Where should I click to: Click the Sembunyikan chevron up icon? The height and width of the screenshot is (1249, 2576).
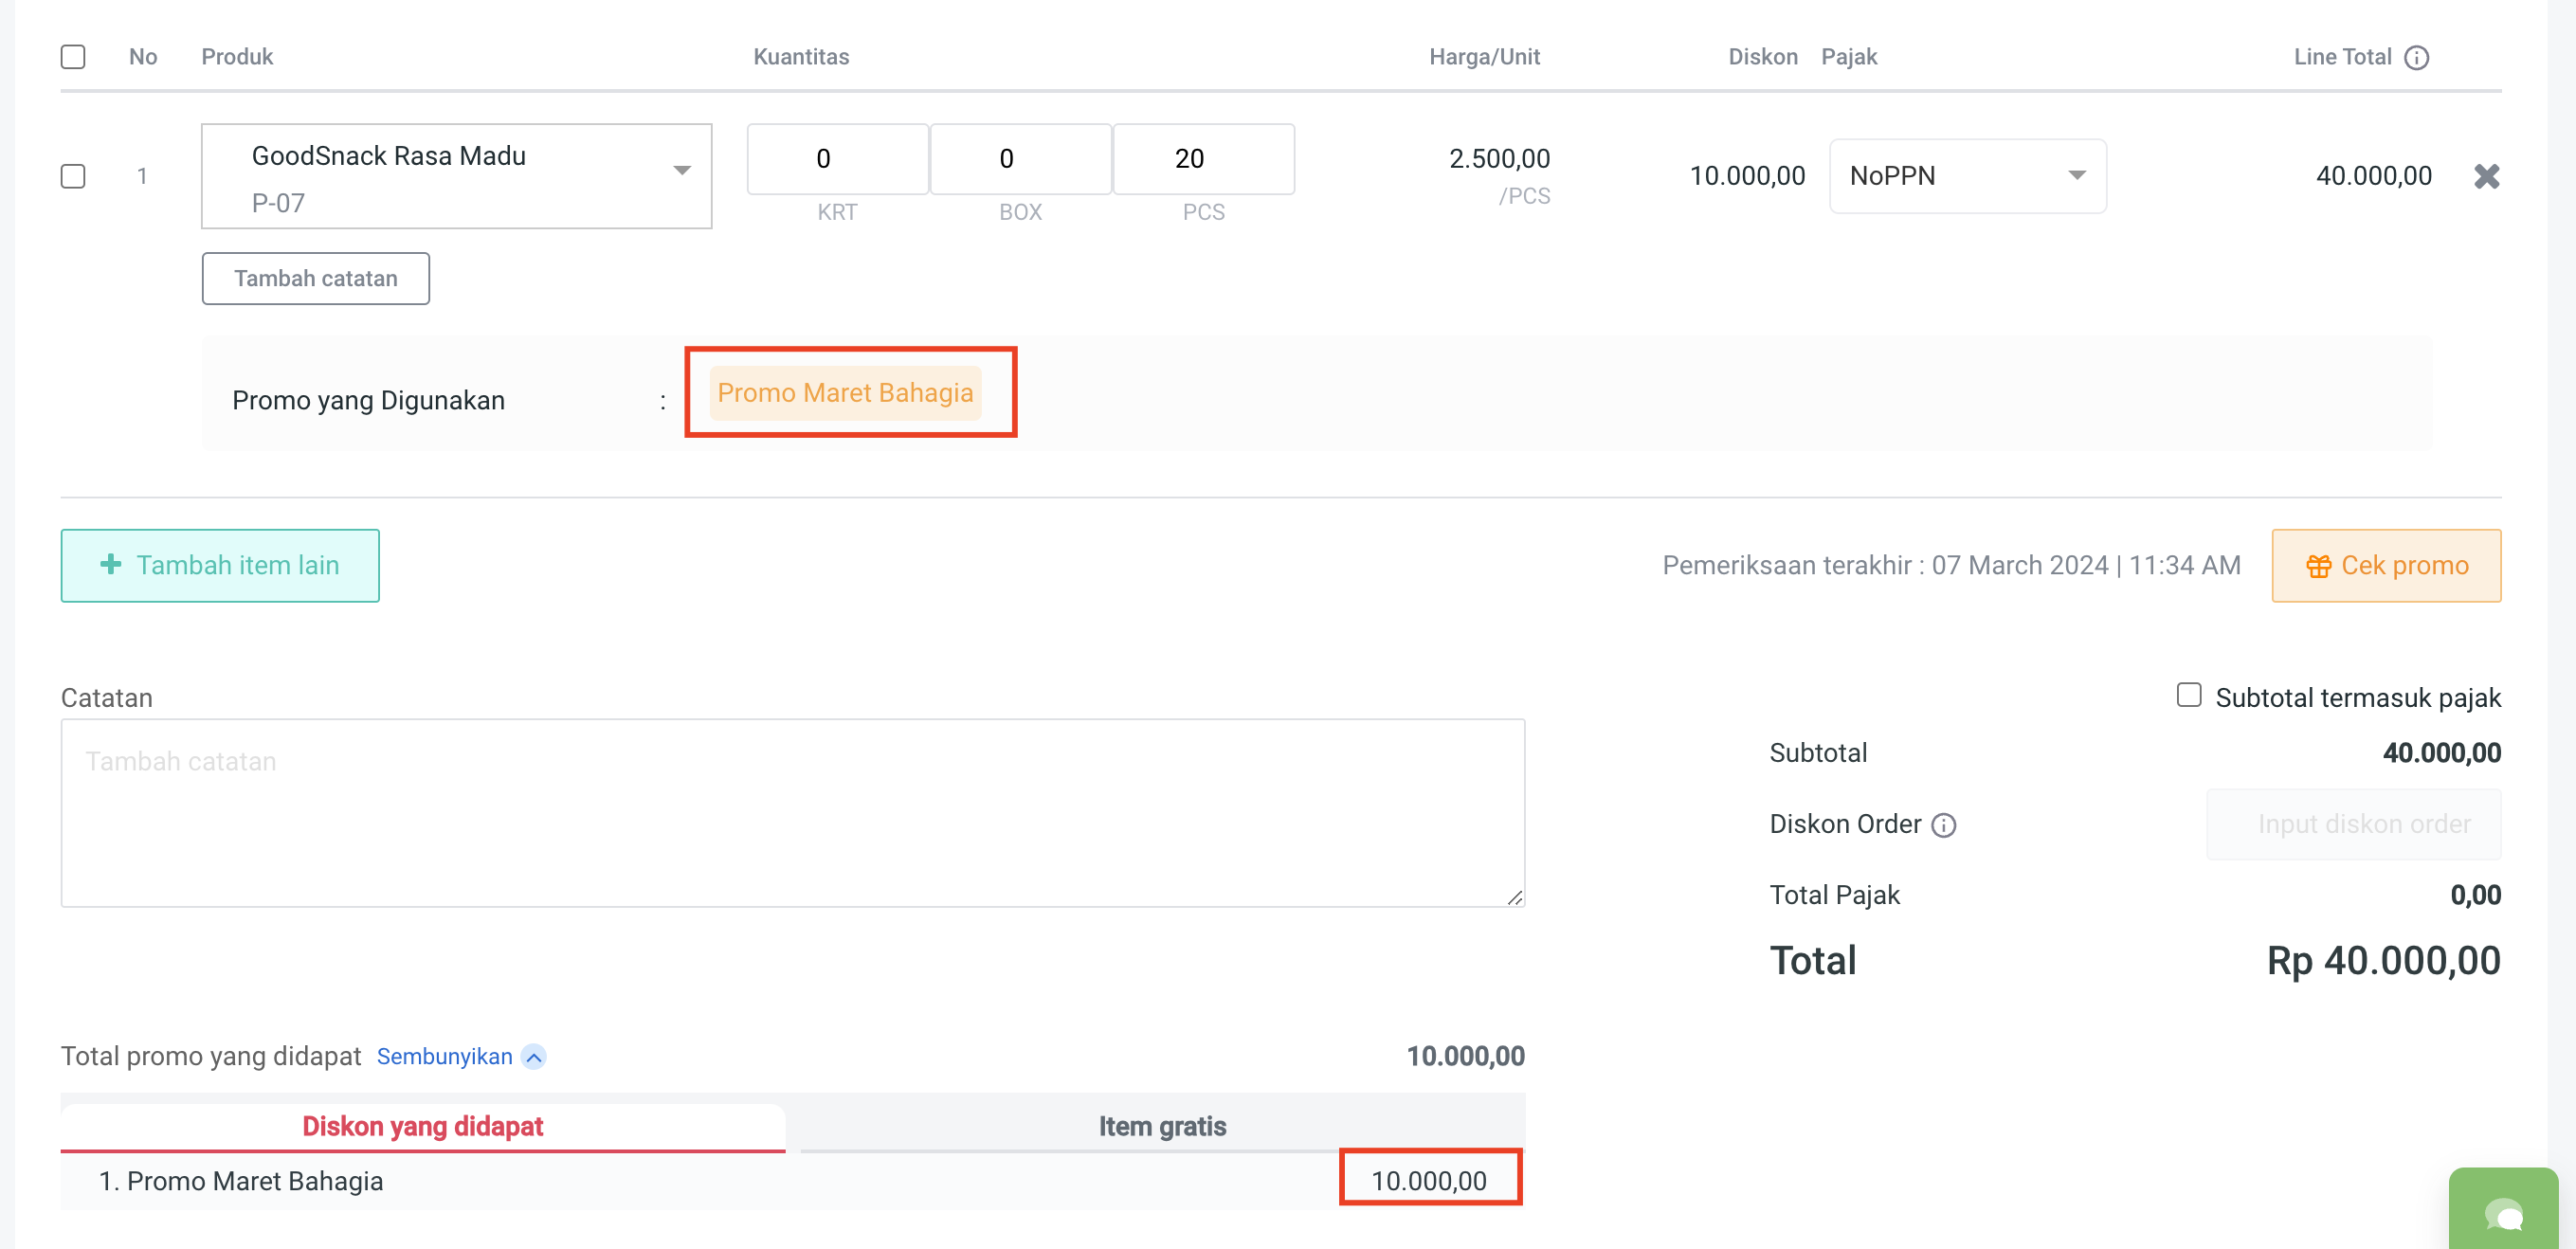pos(534,1057)
